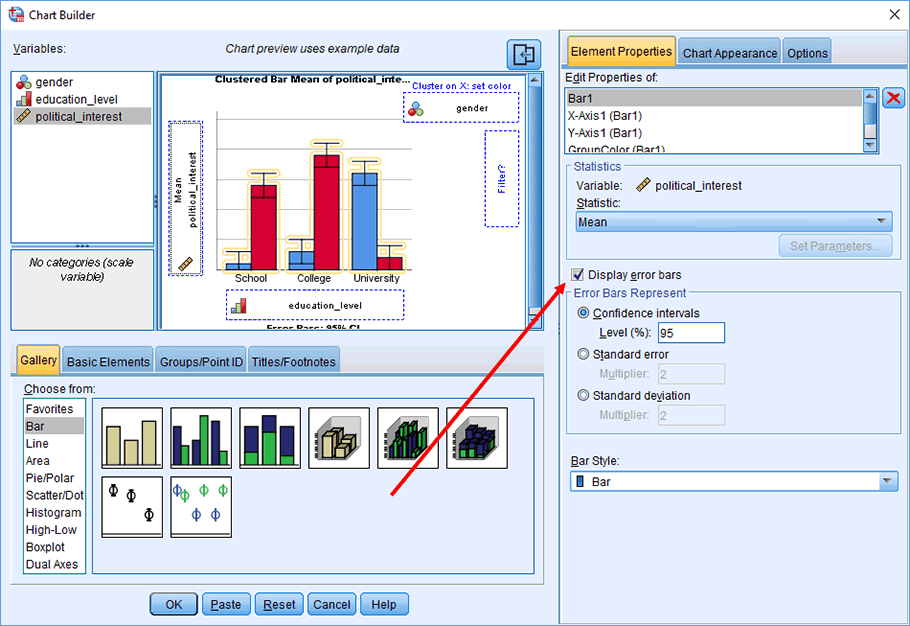
Task: Click the confidence Level (%) field
Action: (x=691, y=333)
